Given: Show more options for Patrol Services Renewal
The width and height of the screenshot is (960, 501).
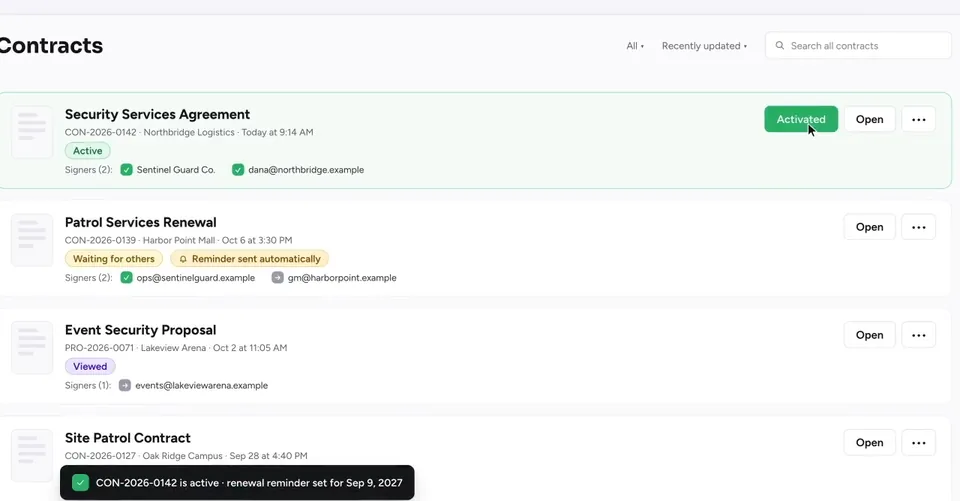Looking at the screenshot, I should 918,227.
